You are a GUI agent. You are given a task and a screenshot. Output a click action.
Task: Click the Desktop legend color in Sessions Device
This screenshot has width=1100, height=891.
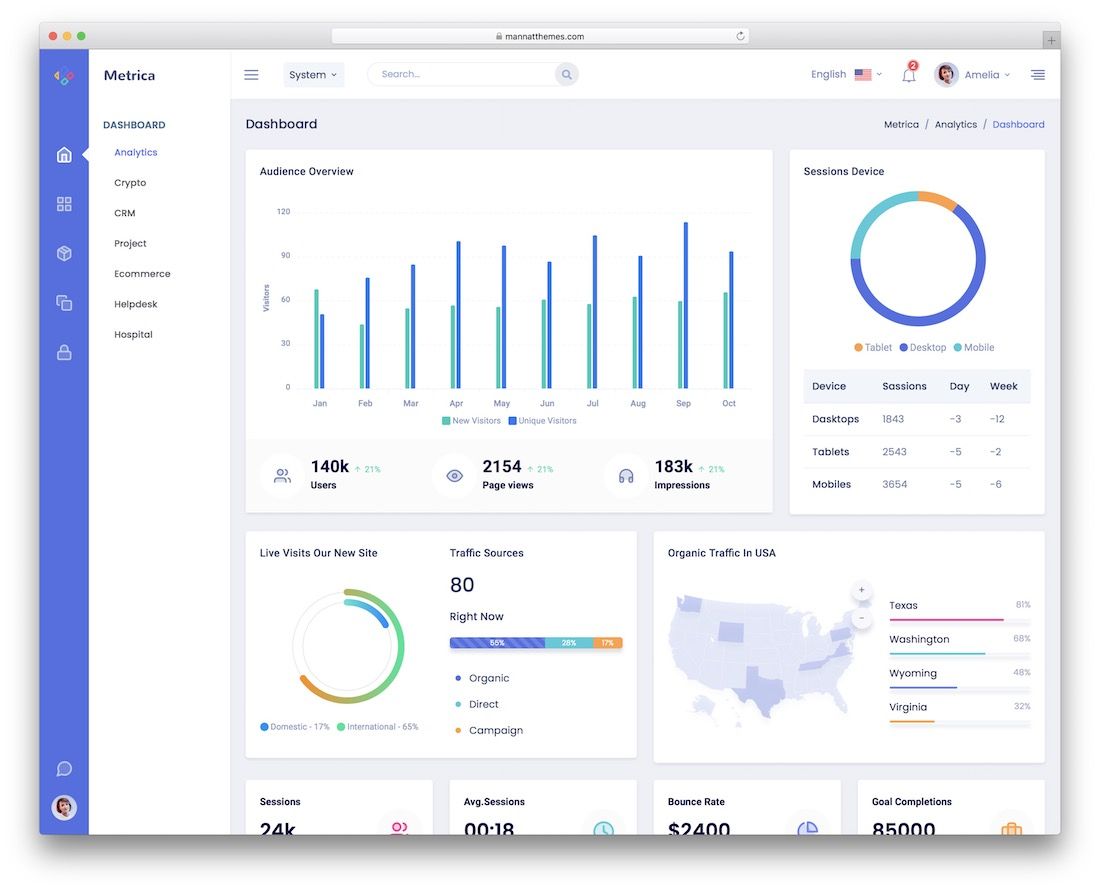tap(904, 347)
